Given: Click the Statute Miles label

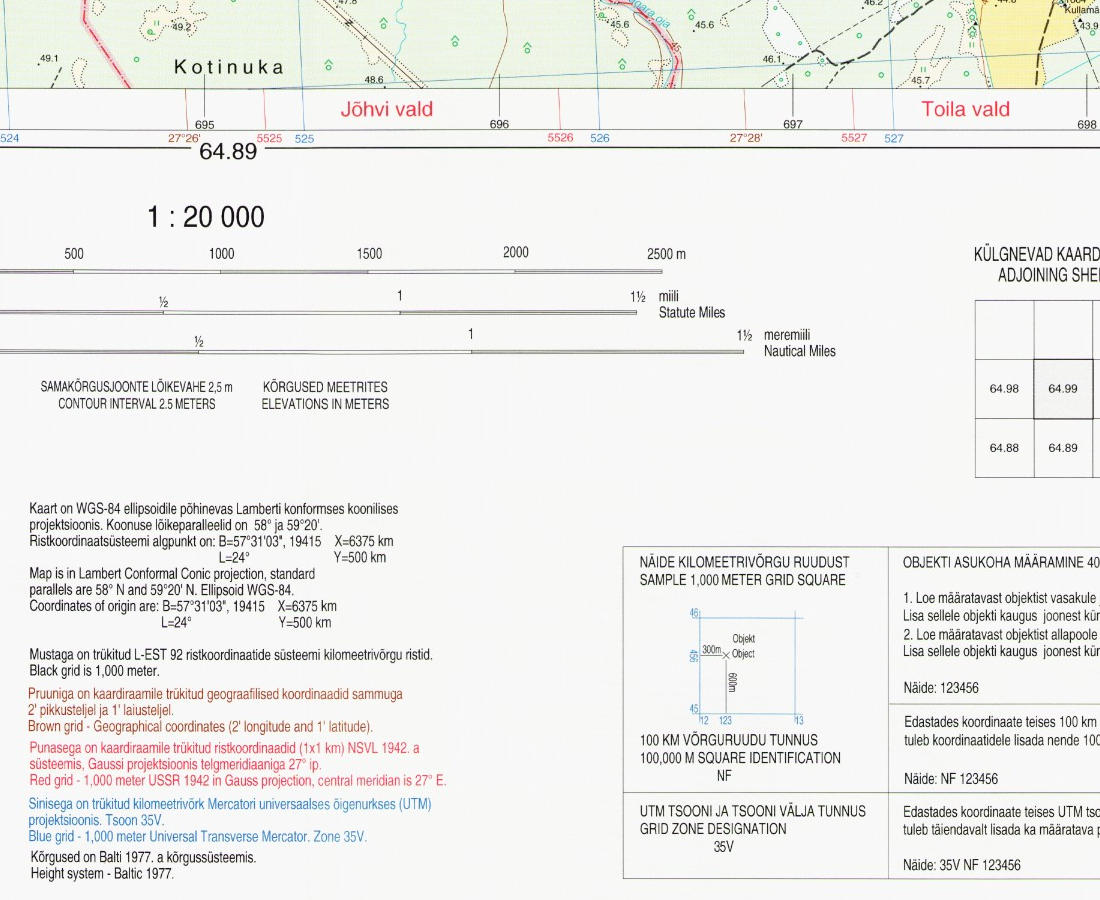Looking at the screenshot, I should tap(692, 312).
